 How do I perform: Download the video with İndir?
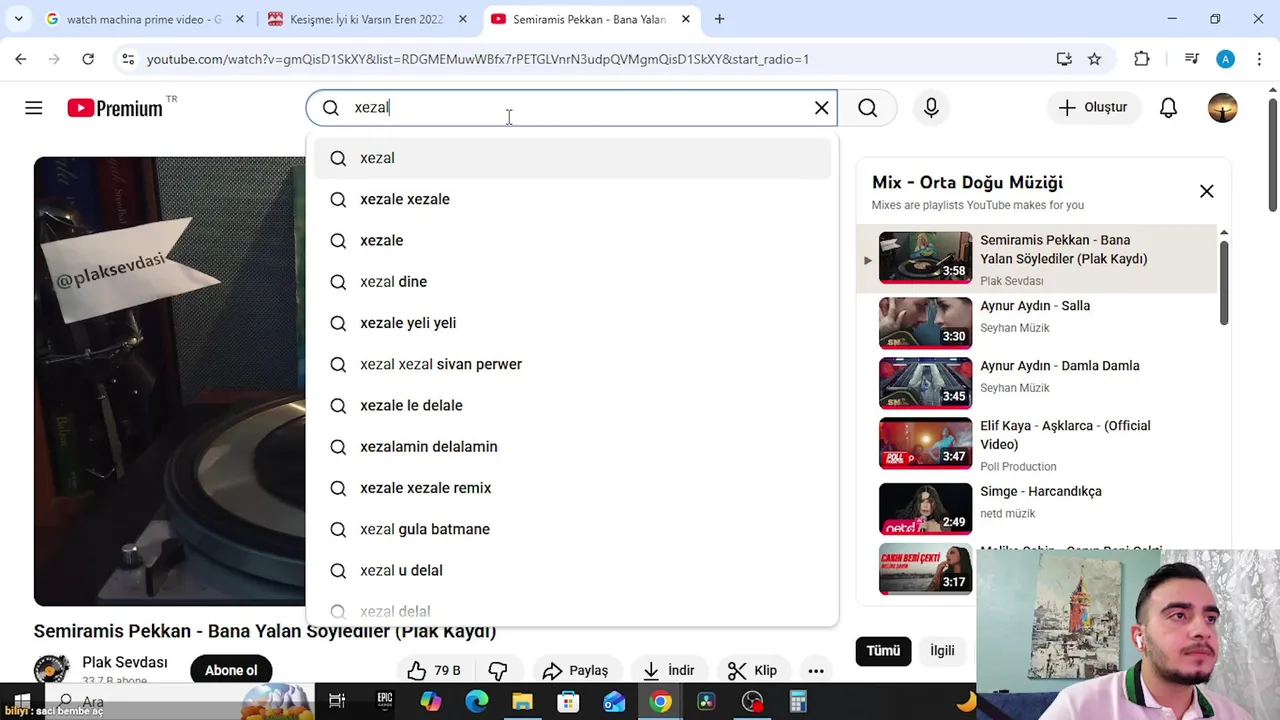click(669, 670)
